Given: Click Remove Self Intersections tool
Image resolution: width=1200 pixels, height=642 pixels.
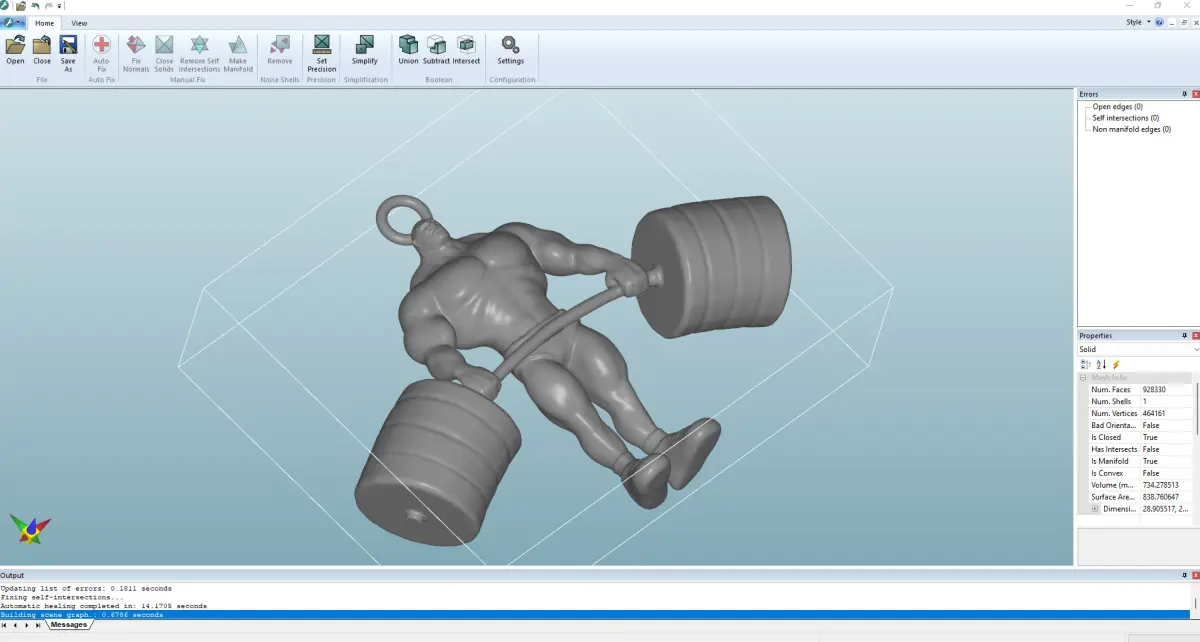Looking at the screenshot, I should [x=199, y=53].
